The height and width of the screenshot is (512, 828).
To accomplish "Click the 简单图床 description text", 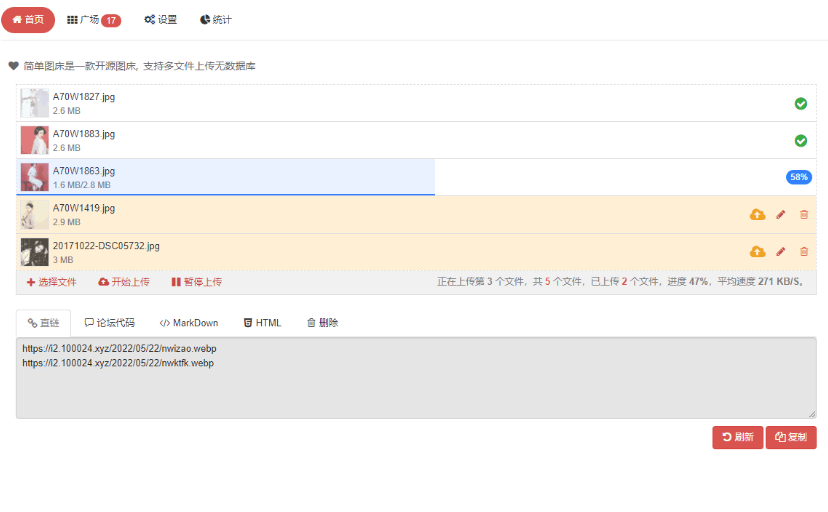I will click(x=139, y=66).
